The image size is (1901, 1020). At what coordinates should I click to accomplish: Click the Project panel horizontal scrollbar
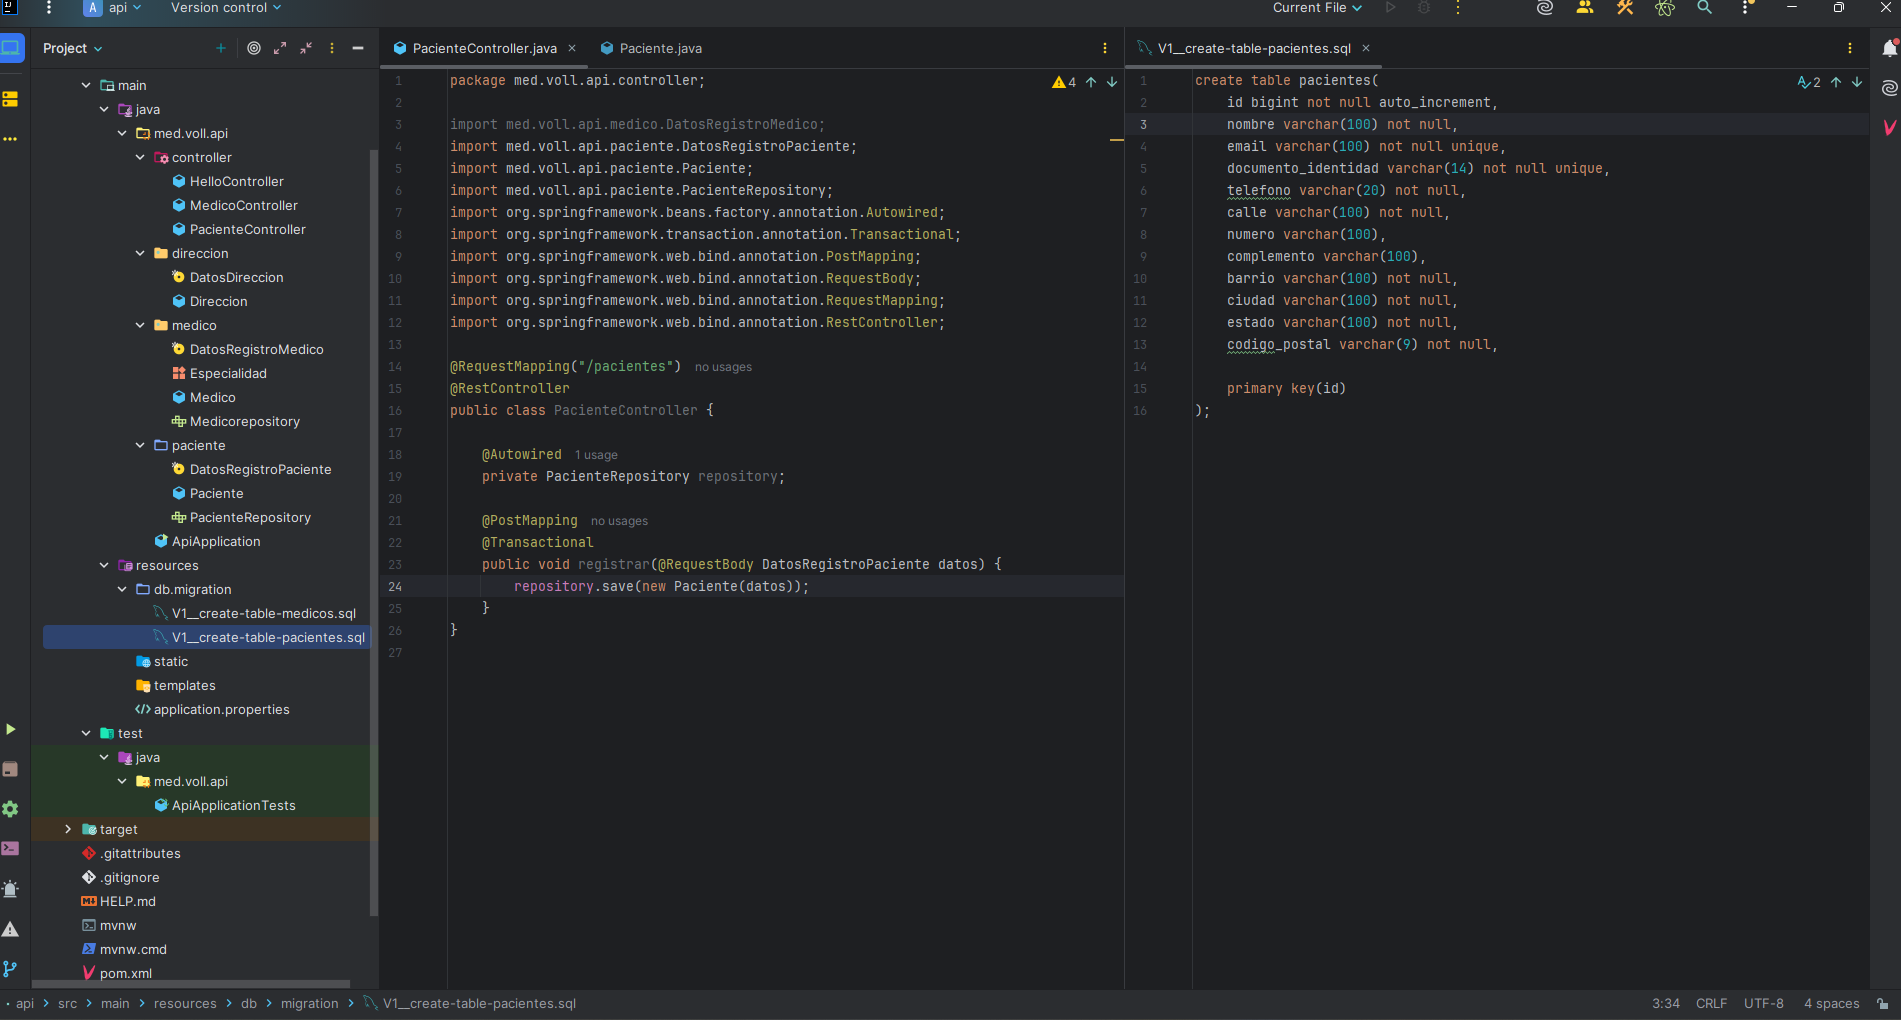pyautogui.click(x=192, y=984)
